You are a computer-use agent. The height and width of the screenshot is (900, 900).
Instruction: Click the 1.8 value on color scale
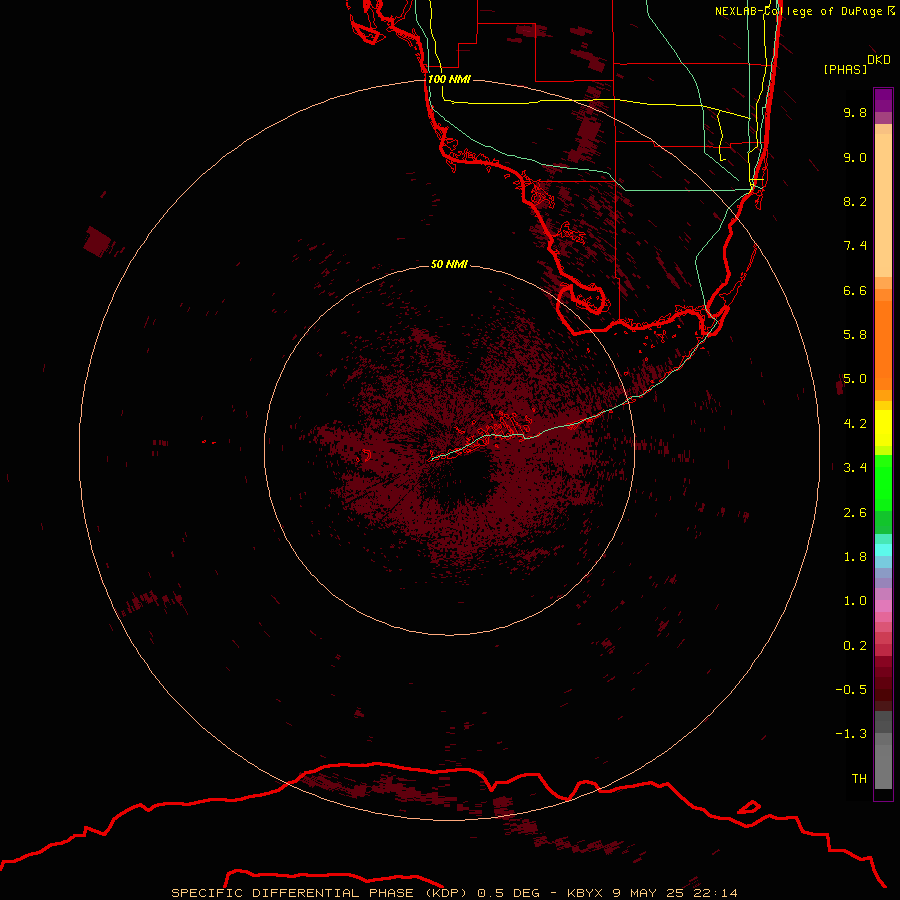tap(855, 557)
